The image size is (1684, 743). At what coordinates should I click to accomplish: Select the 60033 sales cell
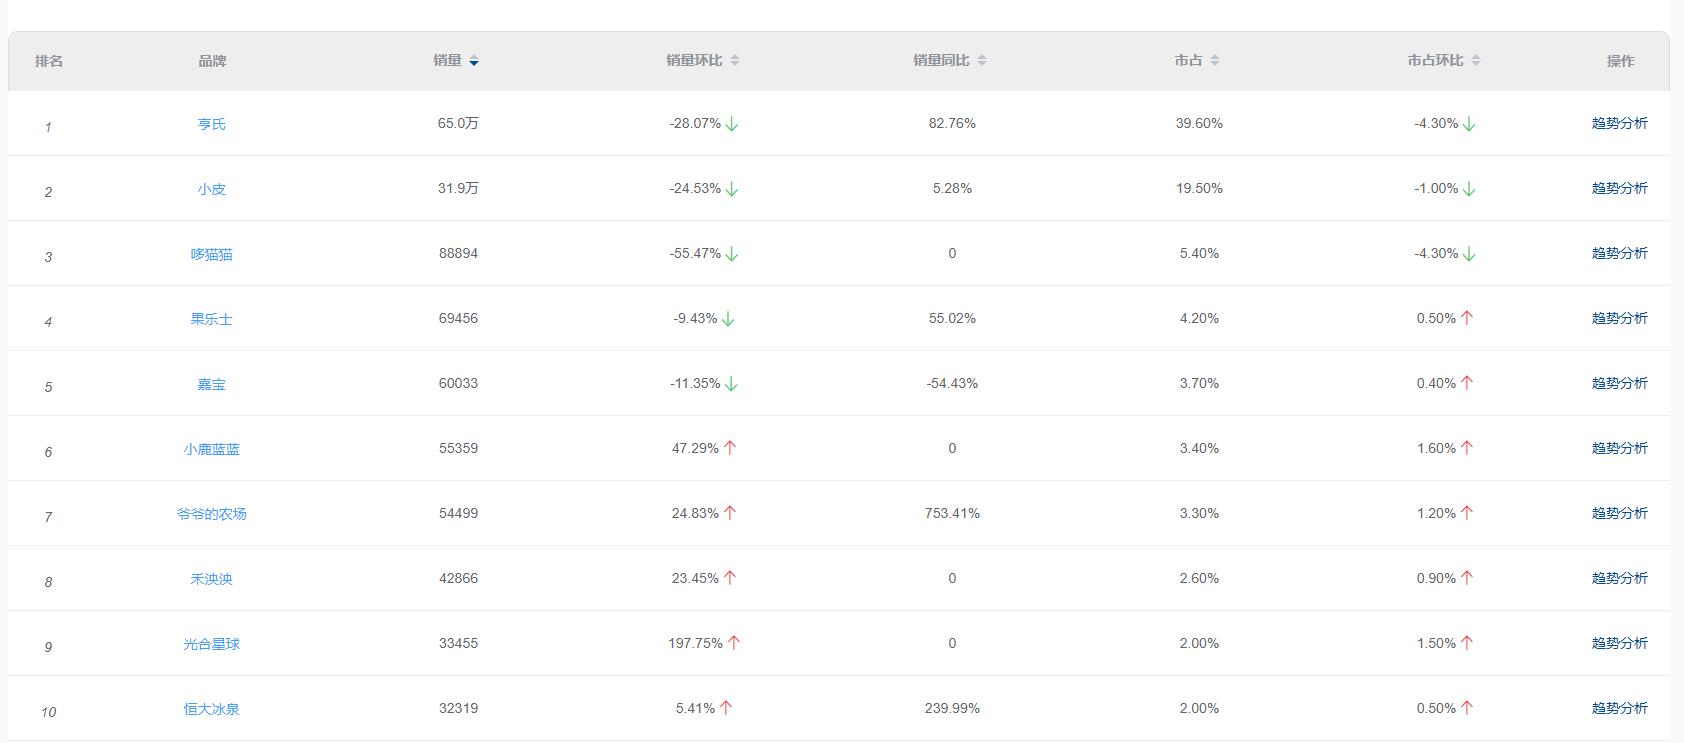458,383
